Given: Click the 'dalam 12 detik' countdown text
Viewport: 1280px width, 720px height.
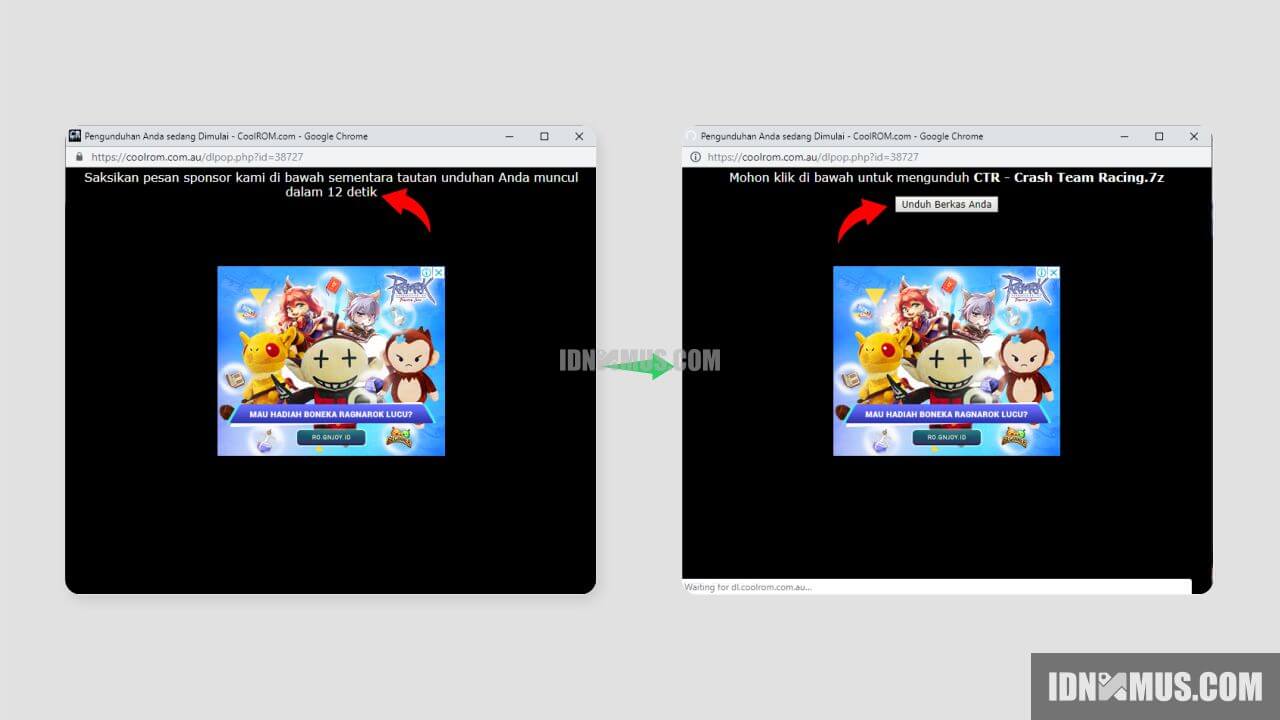Looking at the screenshot, I should tap(331, 192).
